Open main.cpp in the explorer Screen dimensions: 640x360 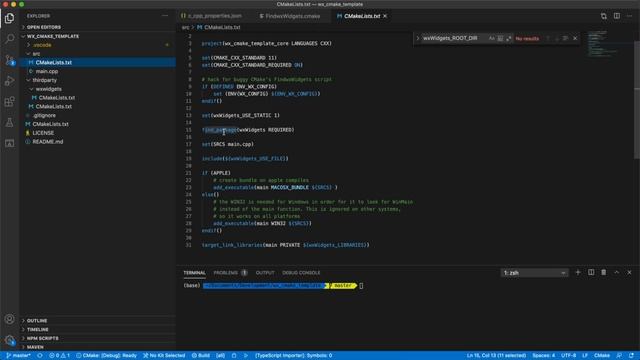coord(47,71)
